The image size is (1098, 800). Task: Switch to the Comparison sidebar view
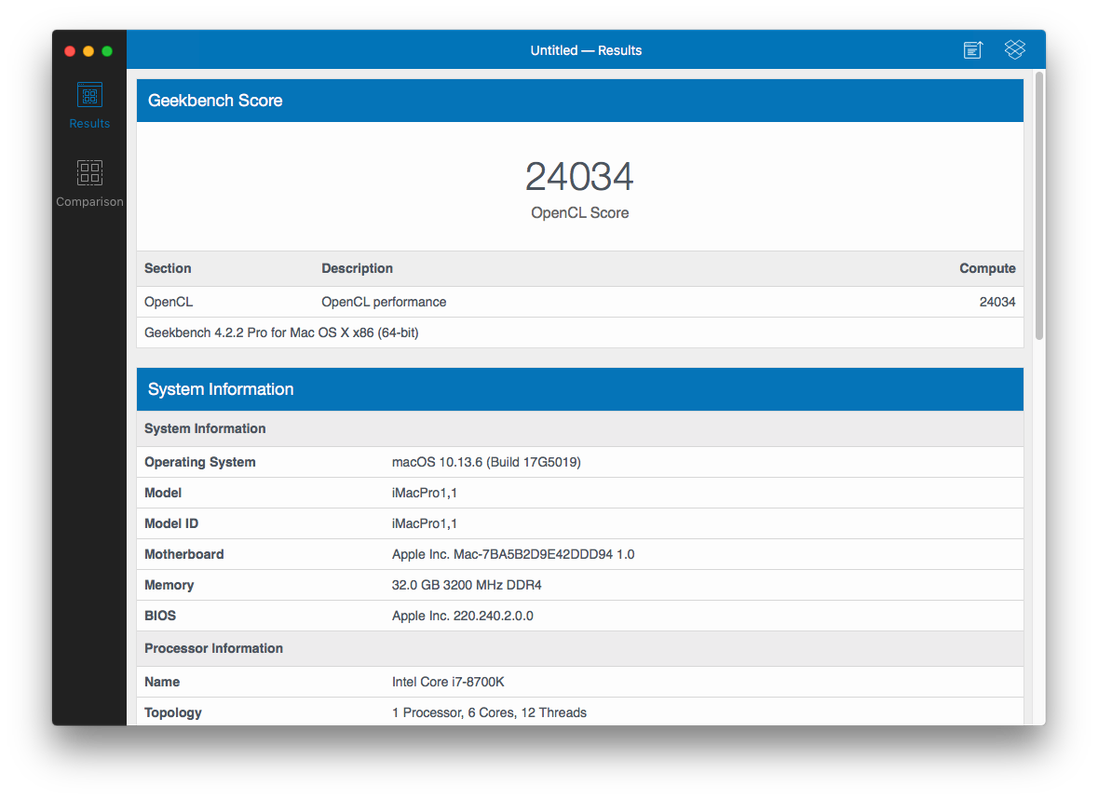coord(90,184)
